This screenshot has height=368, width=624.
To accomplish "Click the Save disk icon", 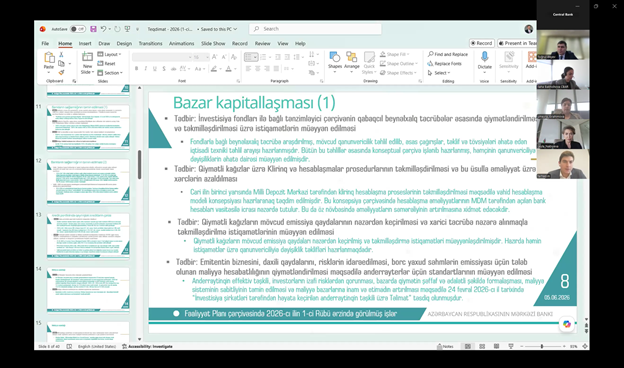I will tap(93, 29).
